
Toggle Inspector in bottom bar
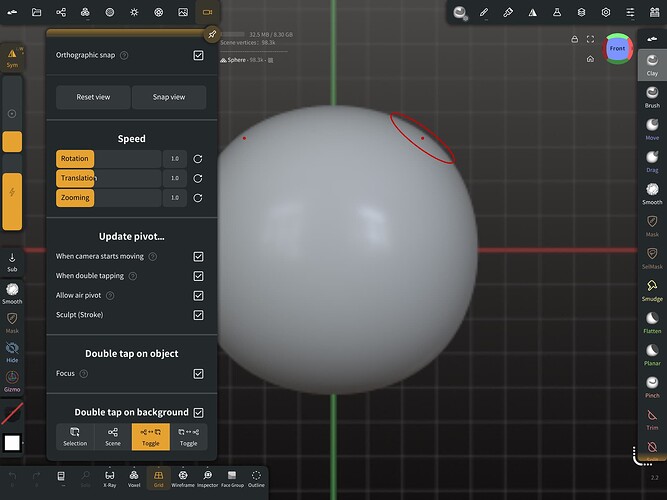pos(208,478)
